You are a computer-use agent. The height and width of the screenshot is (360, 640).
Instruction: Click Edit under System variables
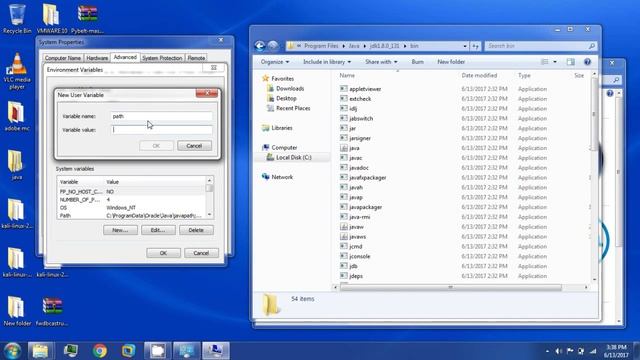pyautogui.click(x=158, y=230)
